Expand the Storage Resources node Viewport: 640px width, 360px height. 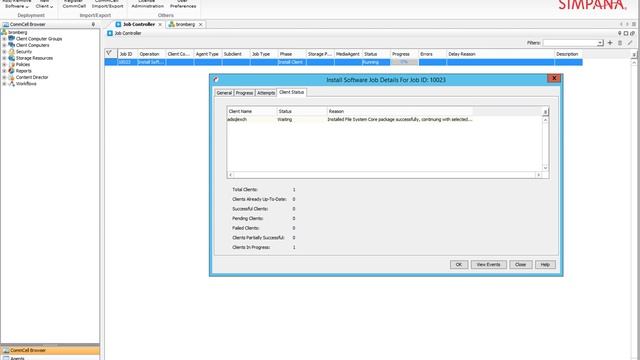tap(4, 58)
